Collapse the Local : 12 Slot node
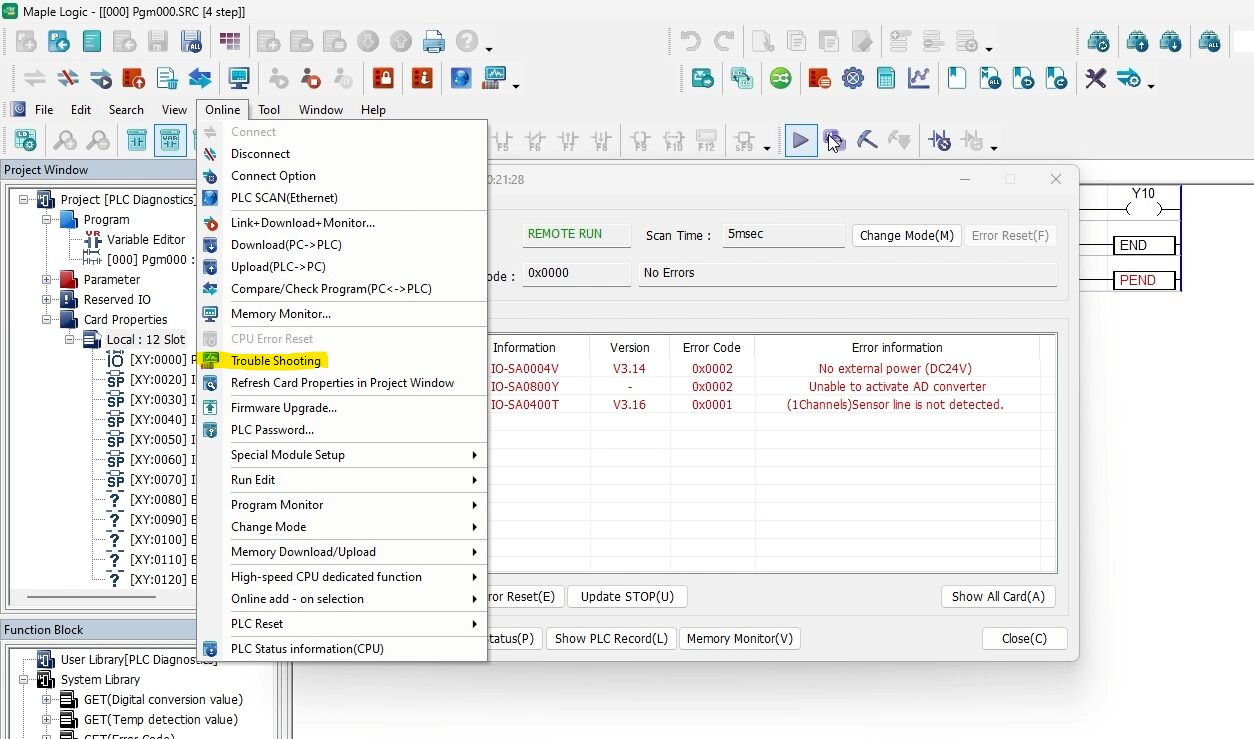 pos(68,339)
